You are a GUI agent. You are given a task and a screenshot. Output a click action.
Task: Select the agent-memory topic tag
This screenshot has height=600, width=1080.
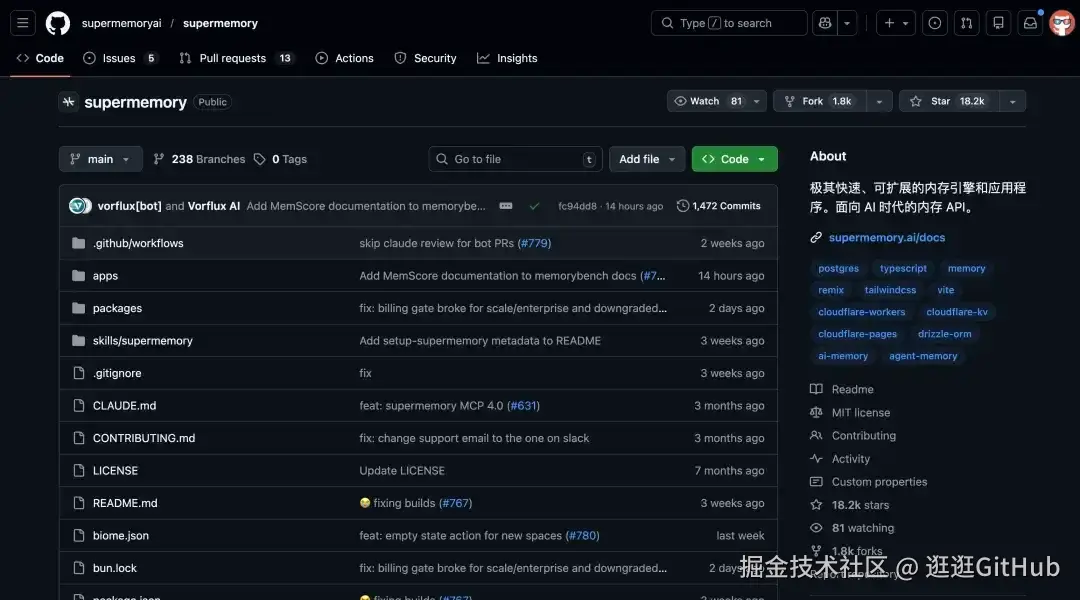(x=923, y=356)
